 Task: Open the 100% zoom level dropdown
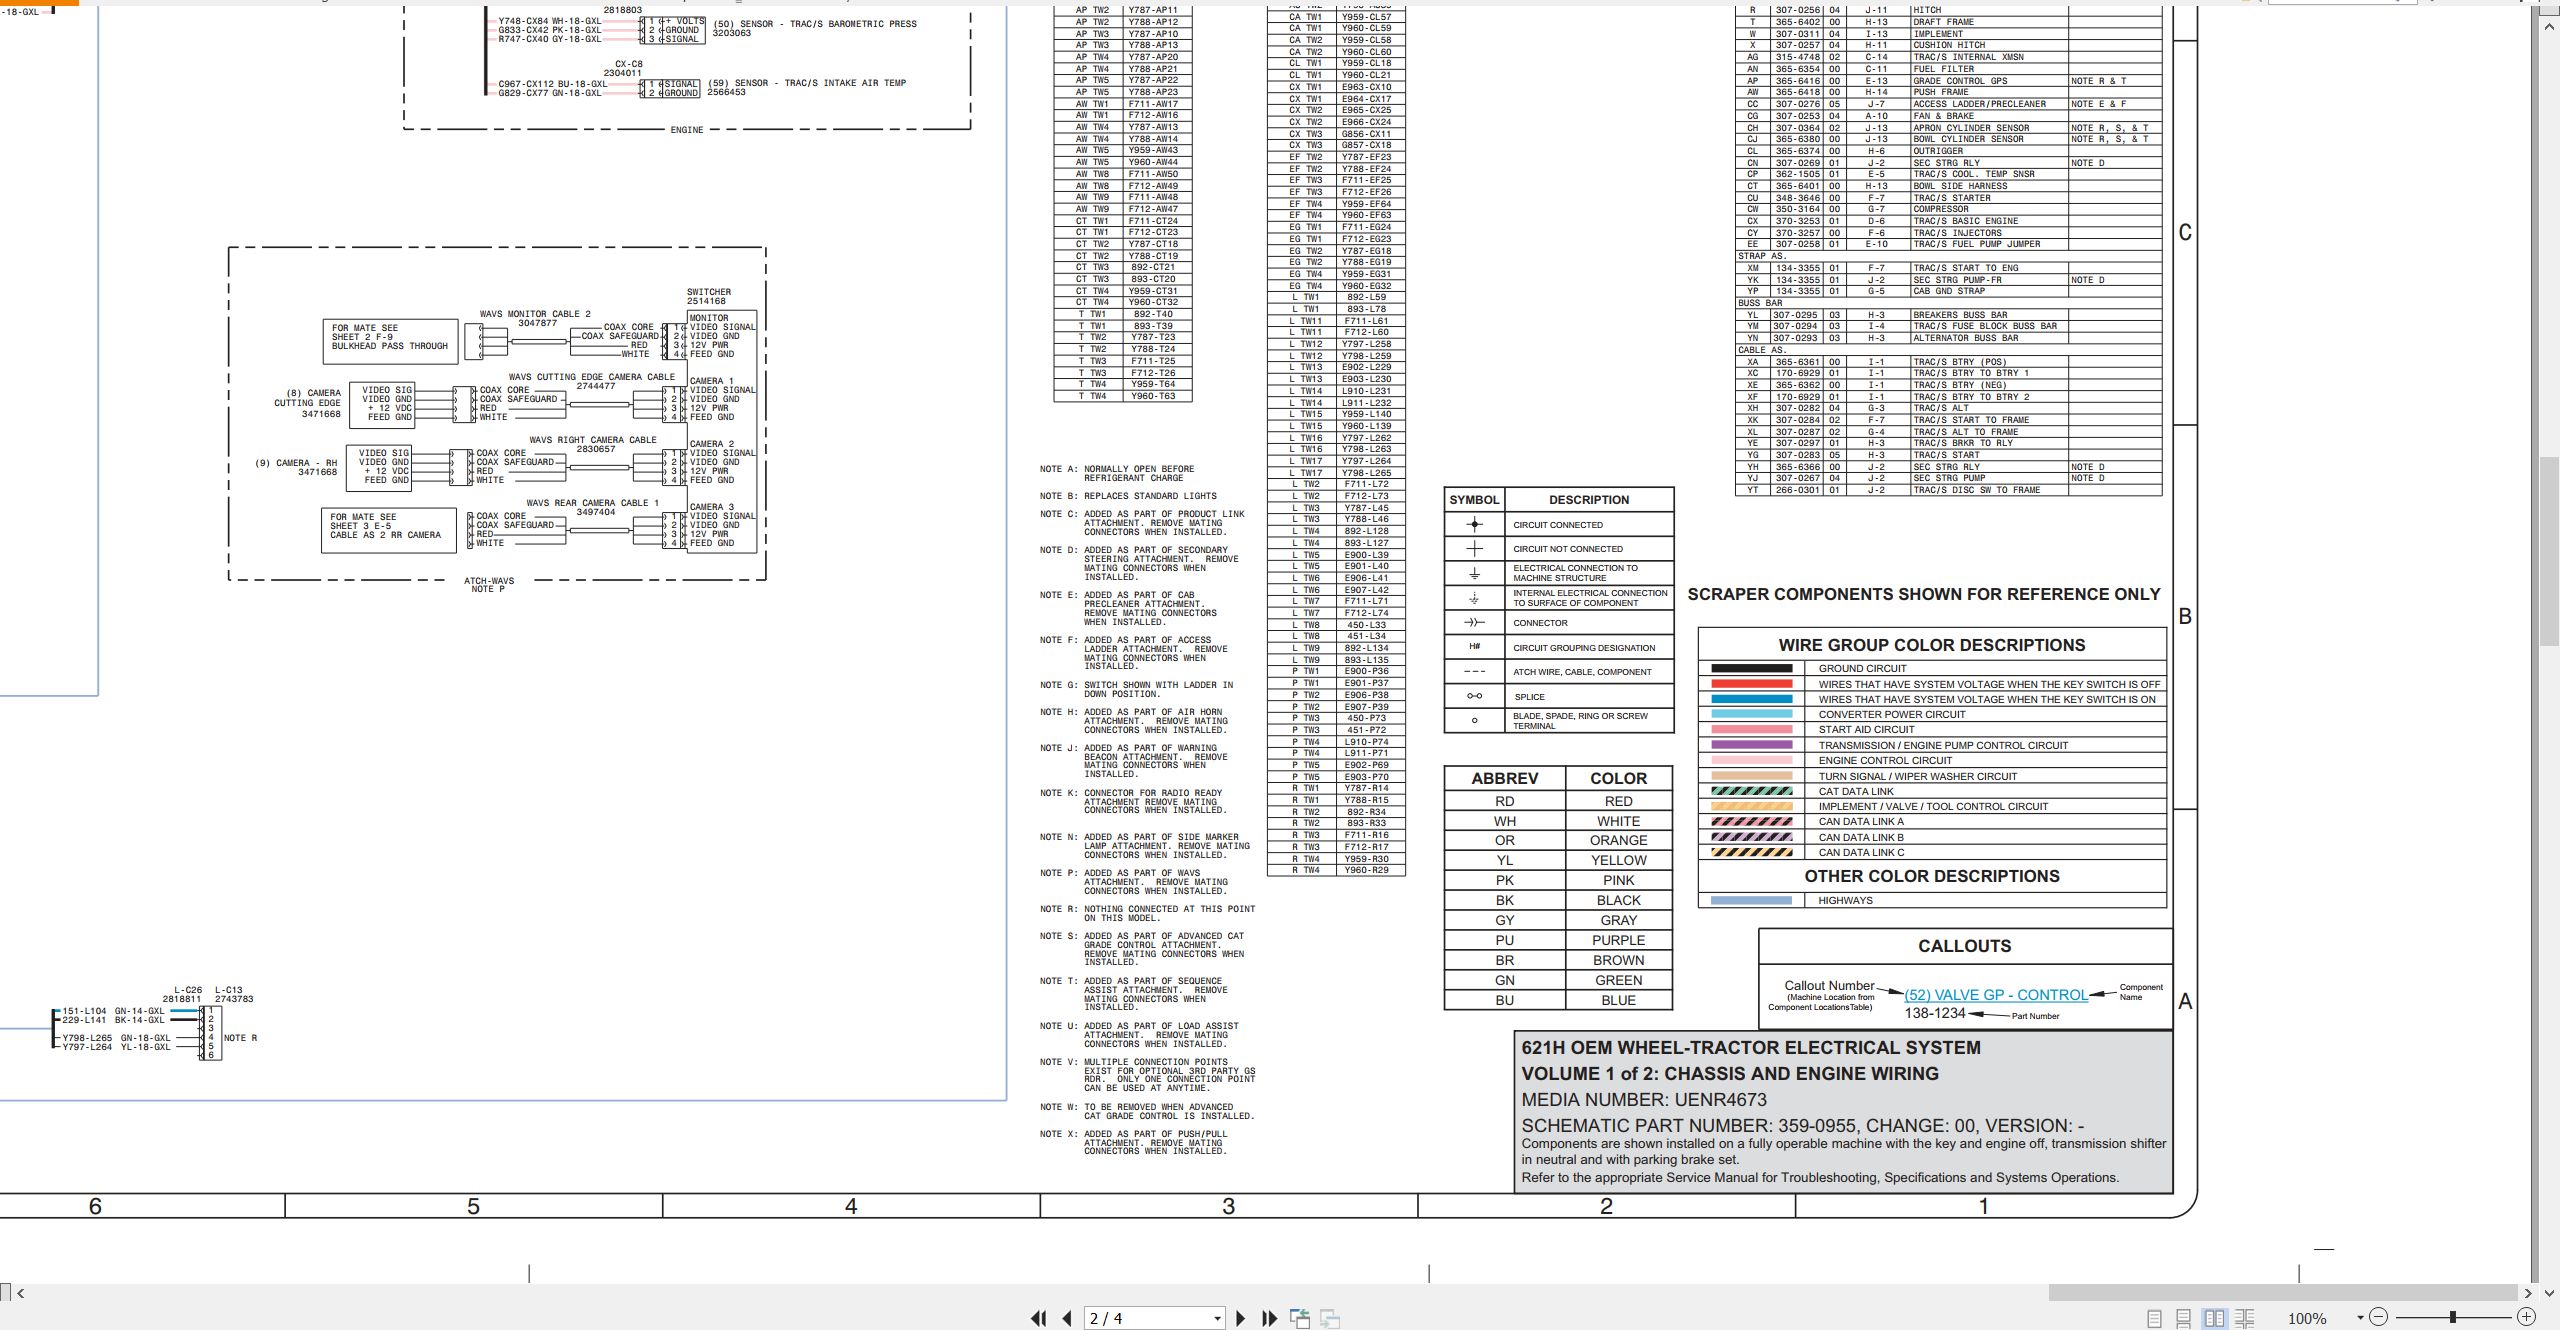point(2360,1318)
